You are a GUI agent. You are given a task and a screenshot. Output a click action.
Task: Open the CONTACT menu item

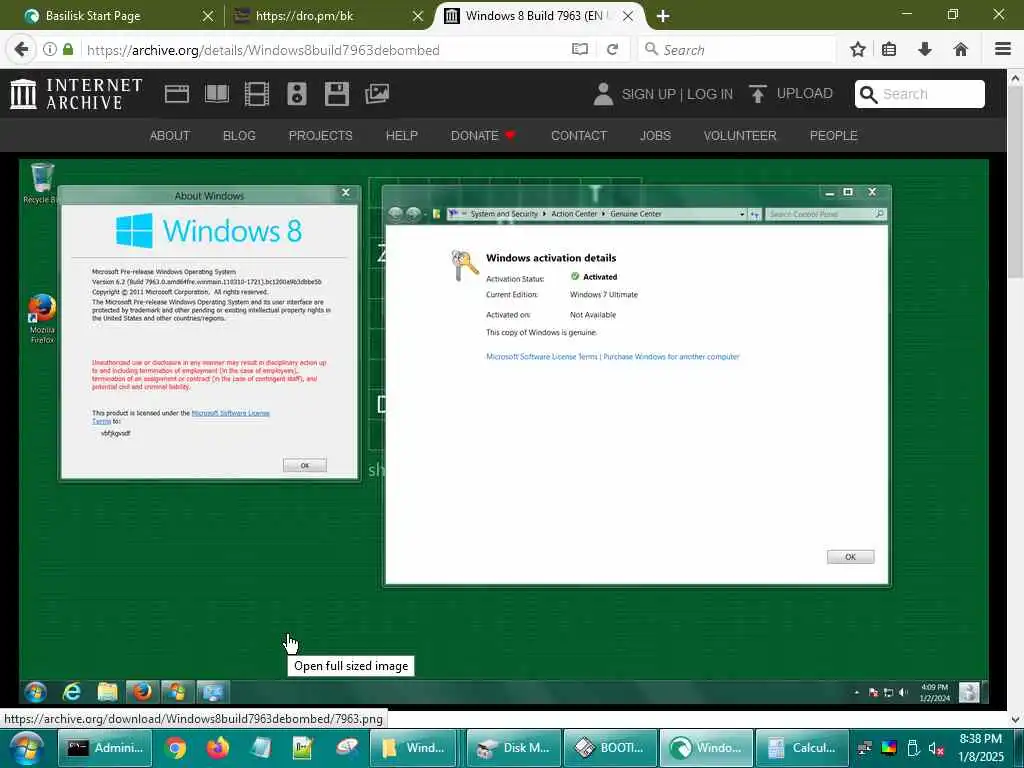tap(579, 135)
